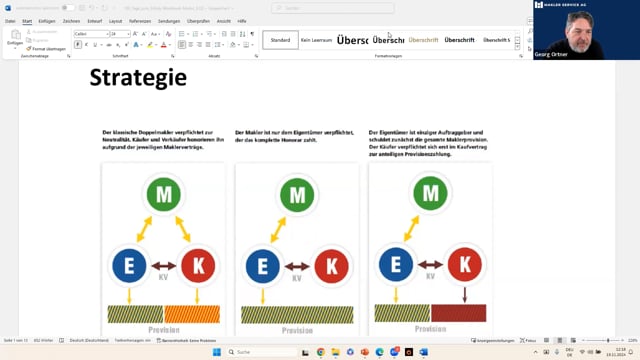
Task: Apply subscript formatting
Action: (x=118, y=45)
